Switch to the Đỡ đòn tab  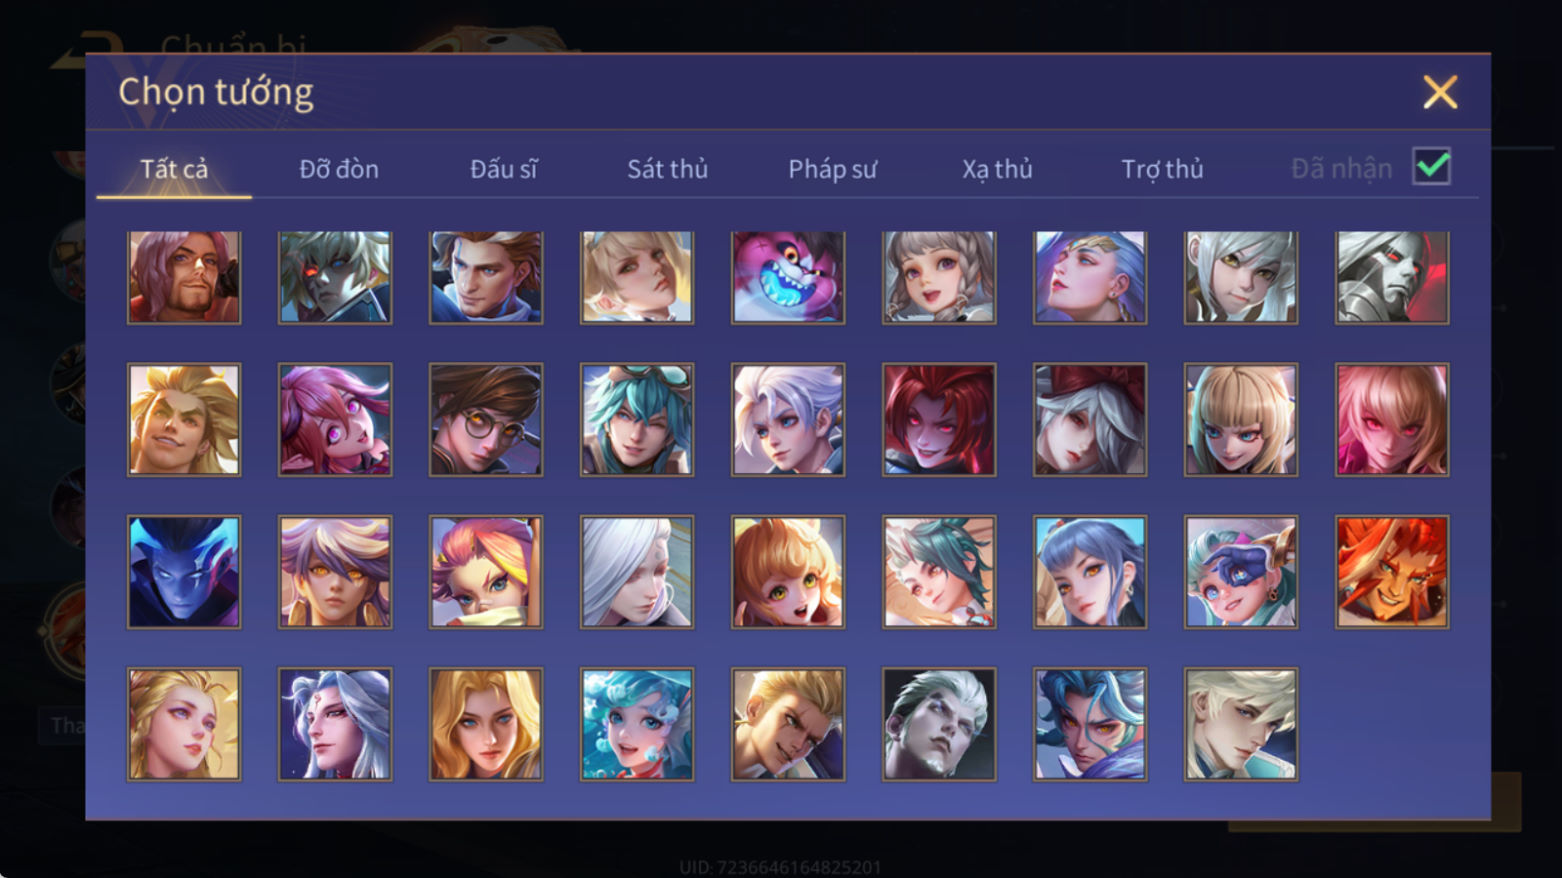click(339, 169)
